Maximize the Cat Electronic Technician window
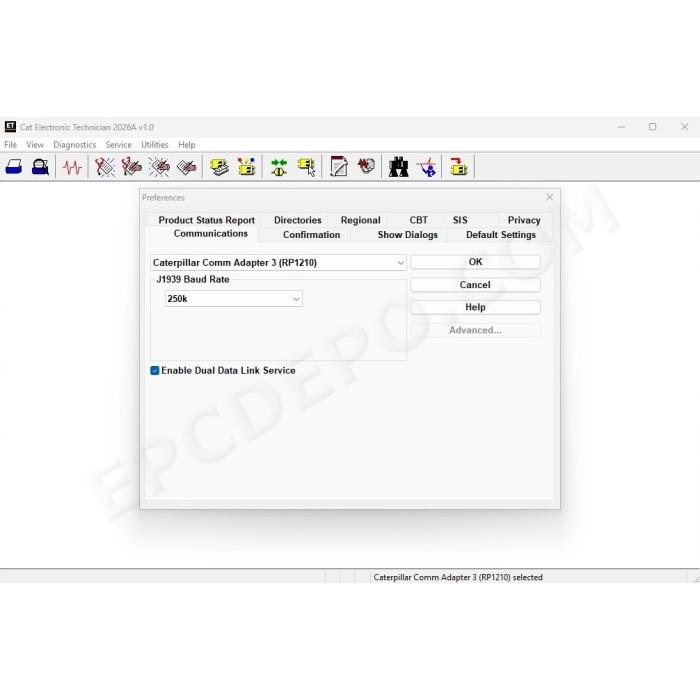 coord(652,127)
